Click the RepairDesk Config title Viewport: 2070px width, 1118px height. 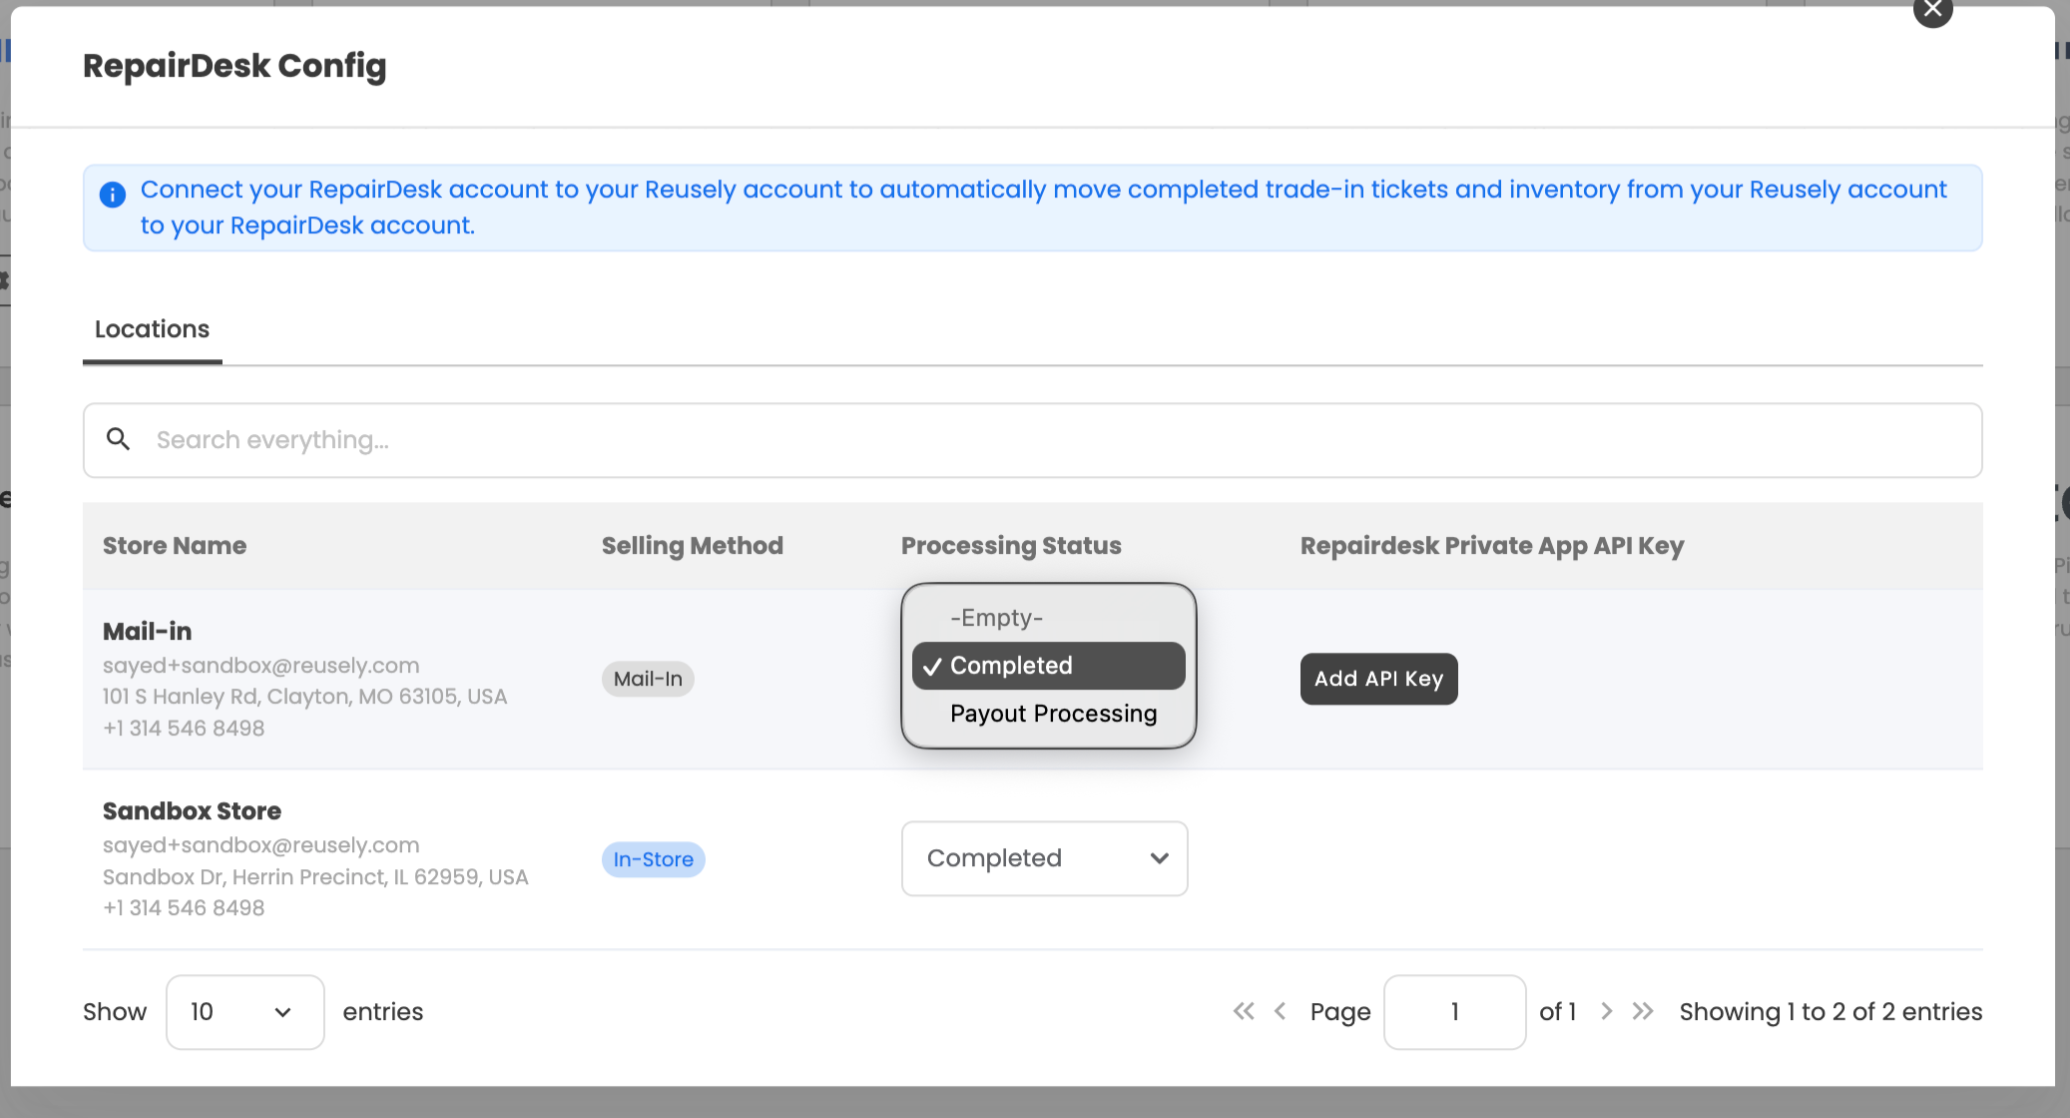coord(235,66)
